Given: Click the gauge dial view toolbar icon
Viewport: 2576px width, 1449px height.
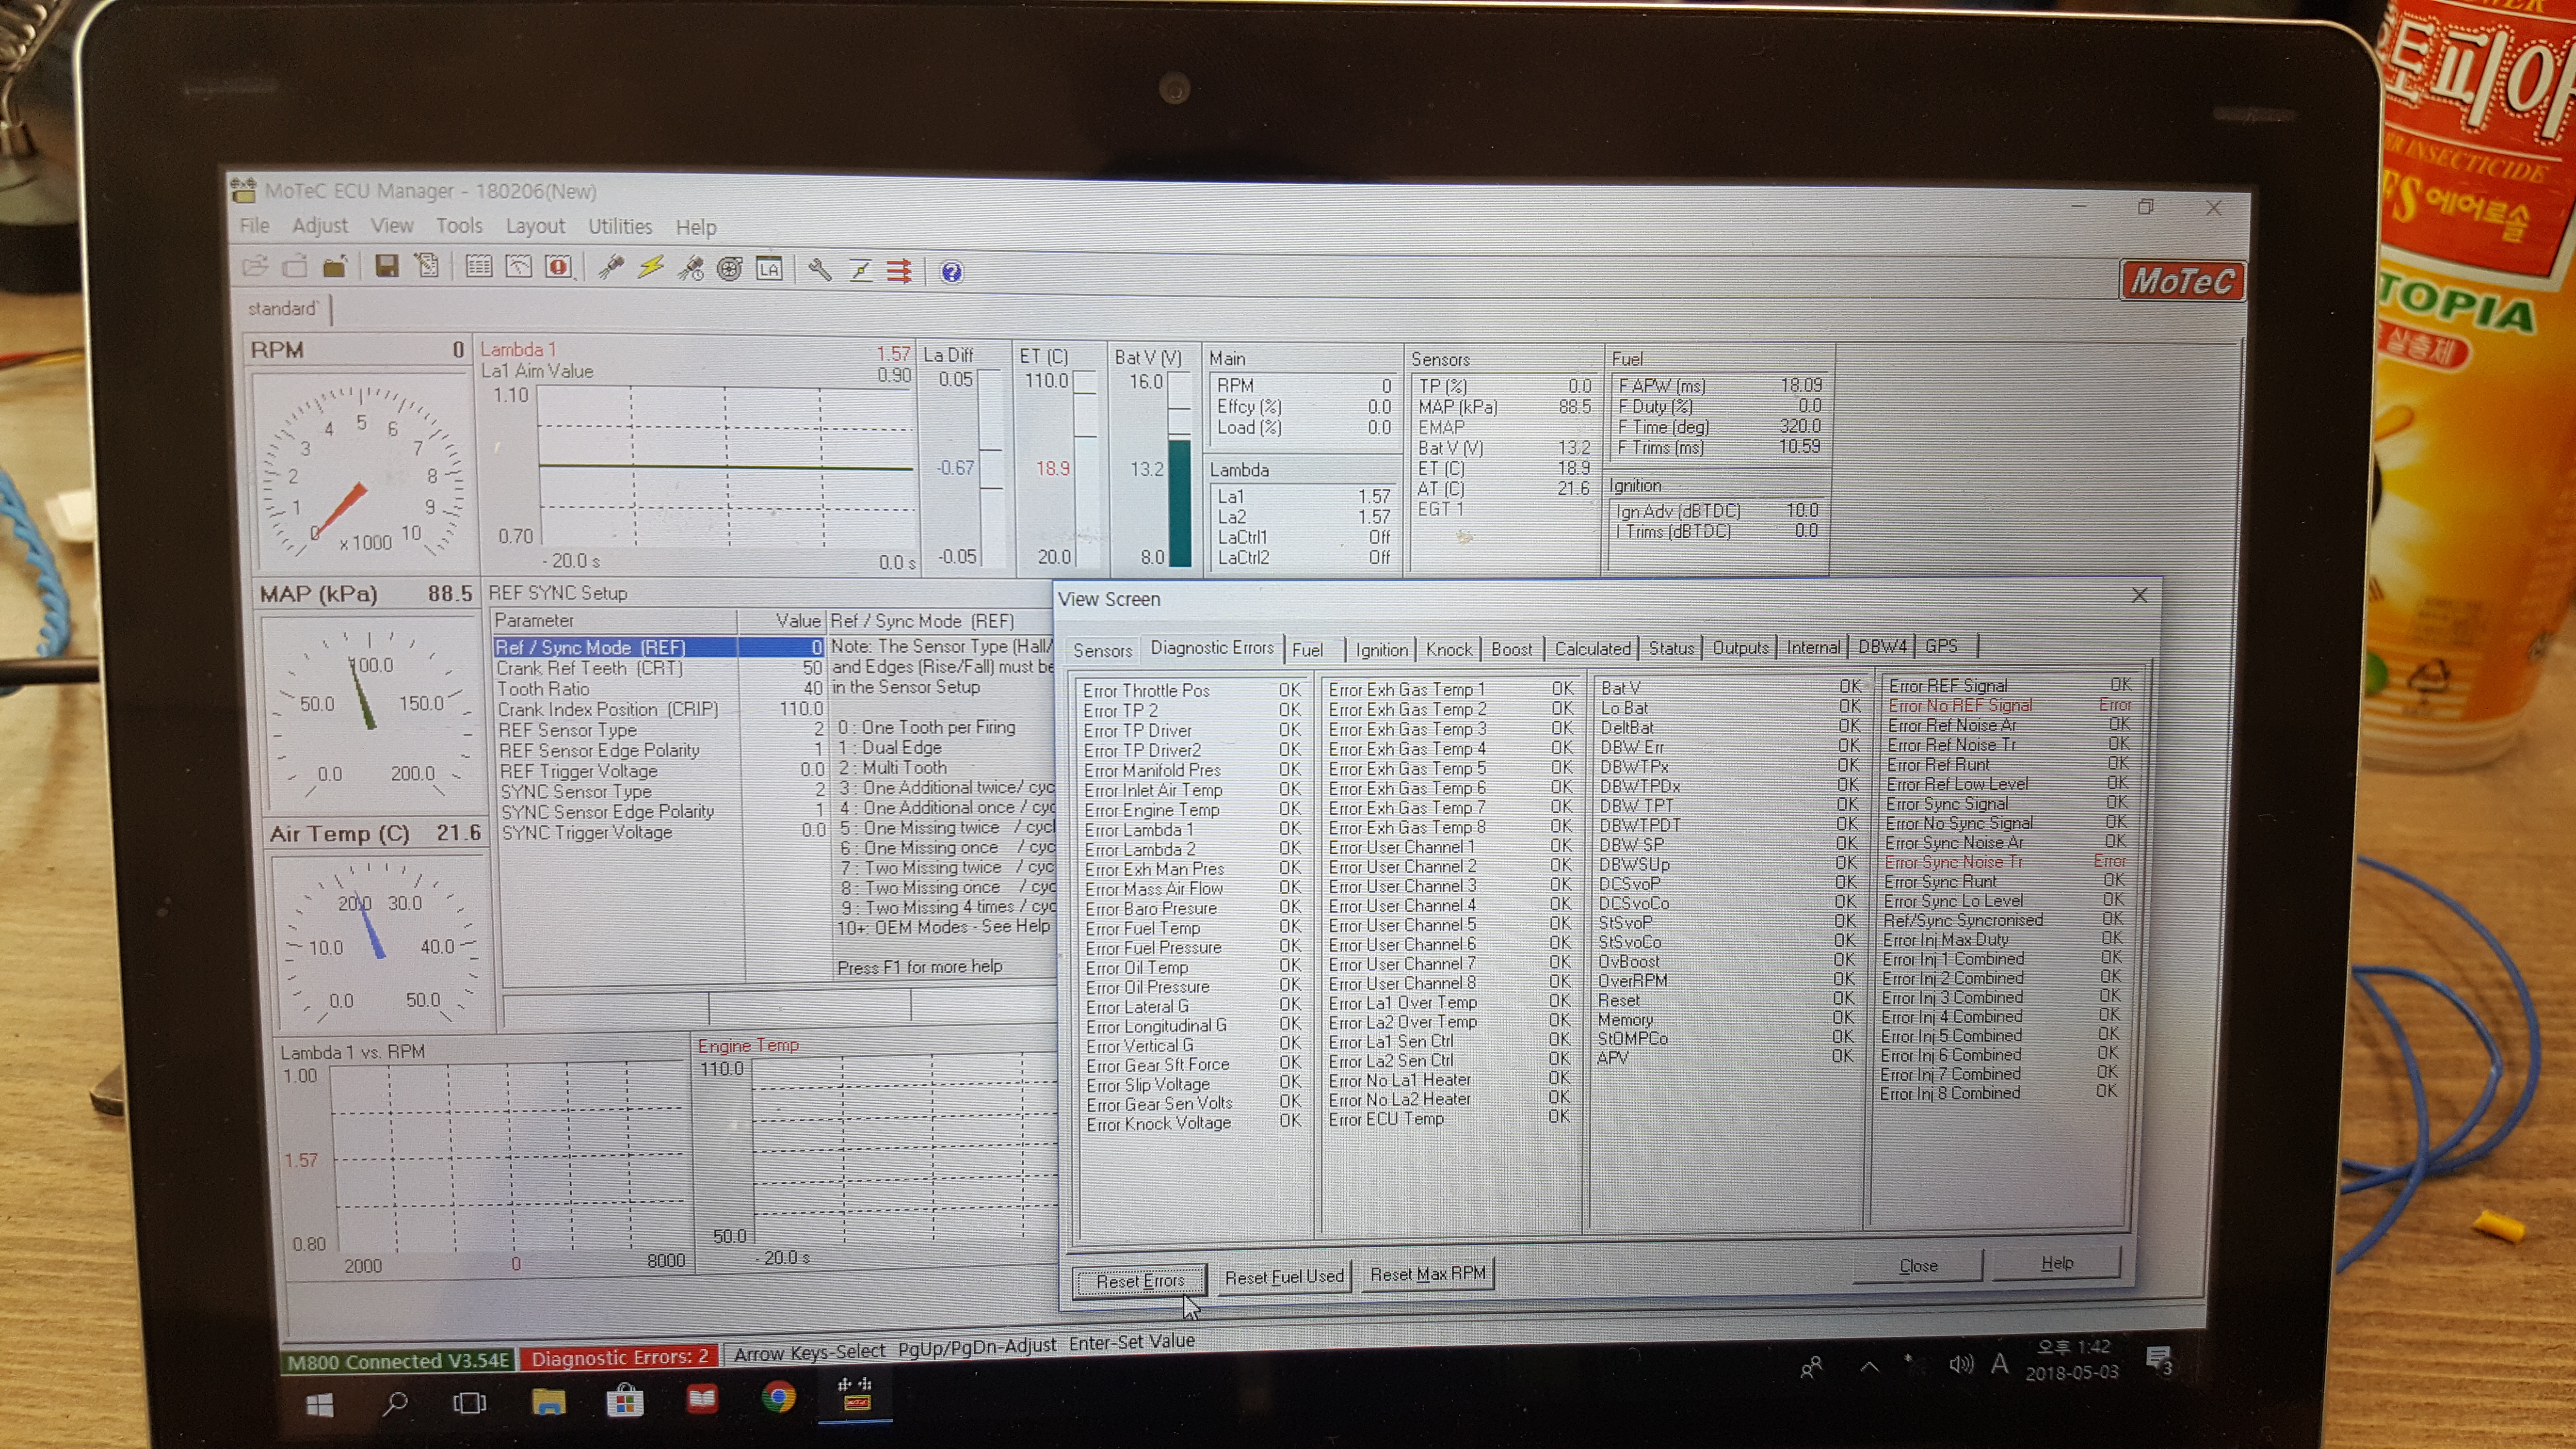Looking at the screenshot, I should click(x=518, y=267).
